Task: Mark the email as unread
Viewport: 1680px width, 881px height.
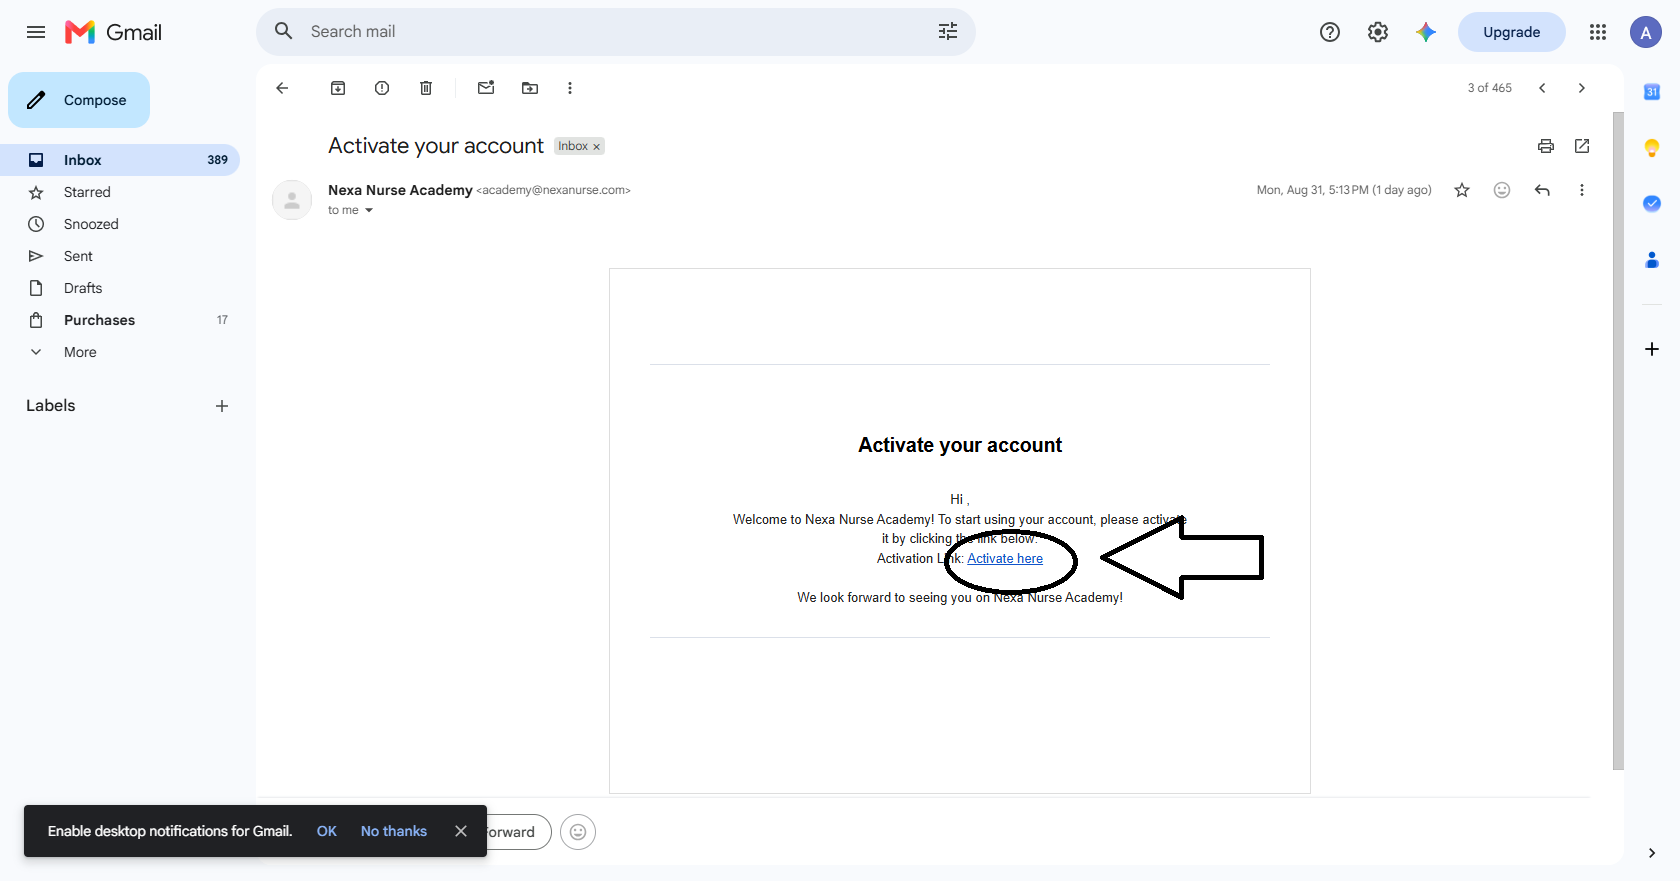Action: click(486, 88)
